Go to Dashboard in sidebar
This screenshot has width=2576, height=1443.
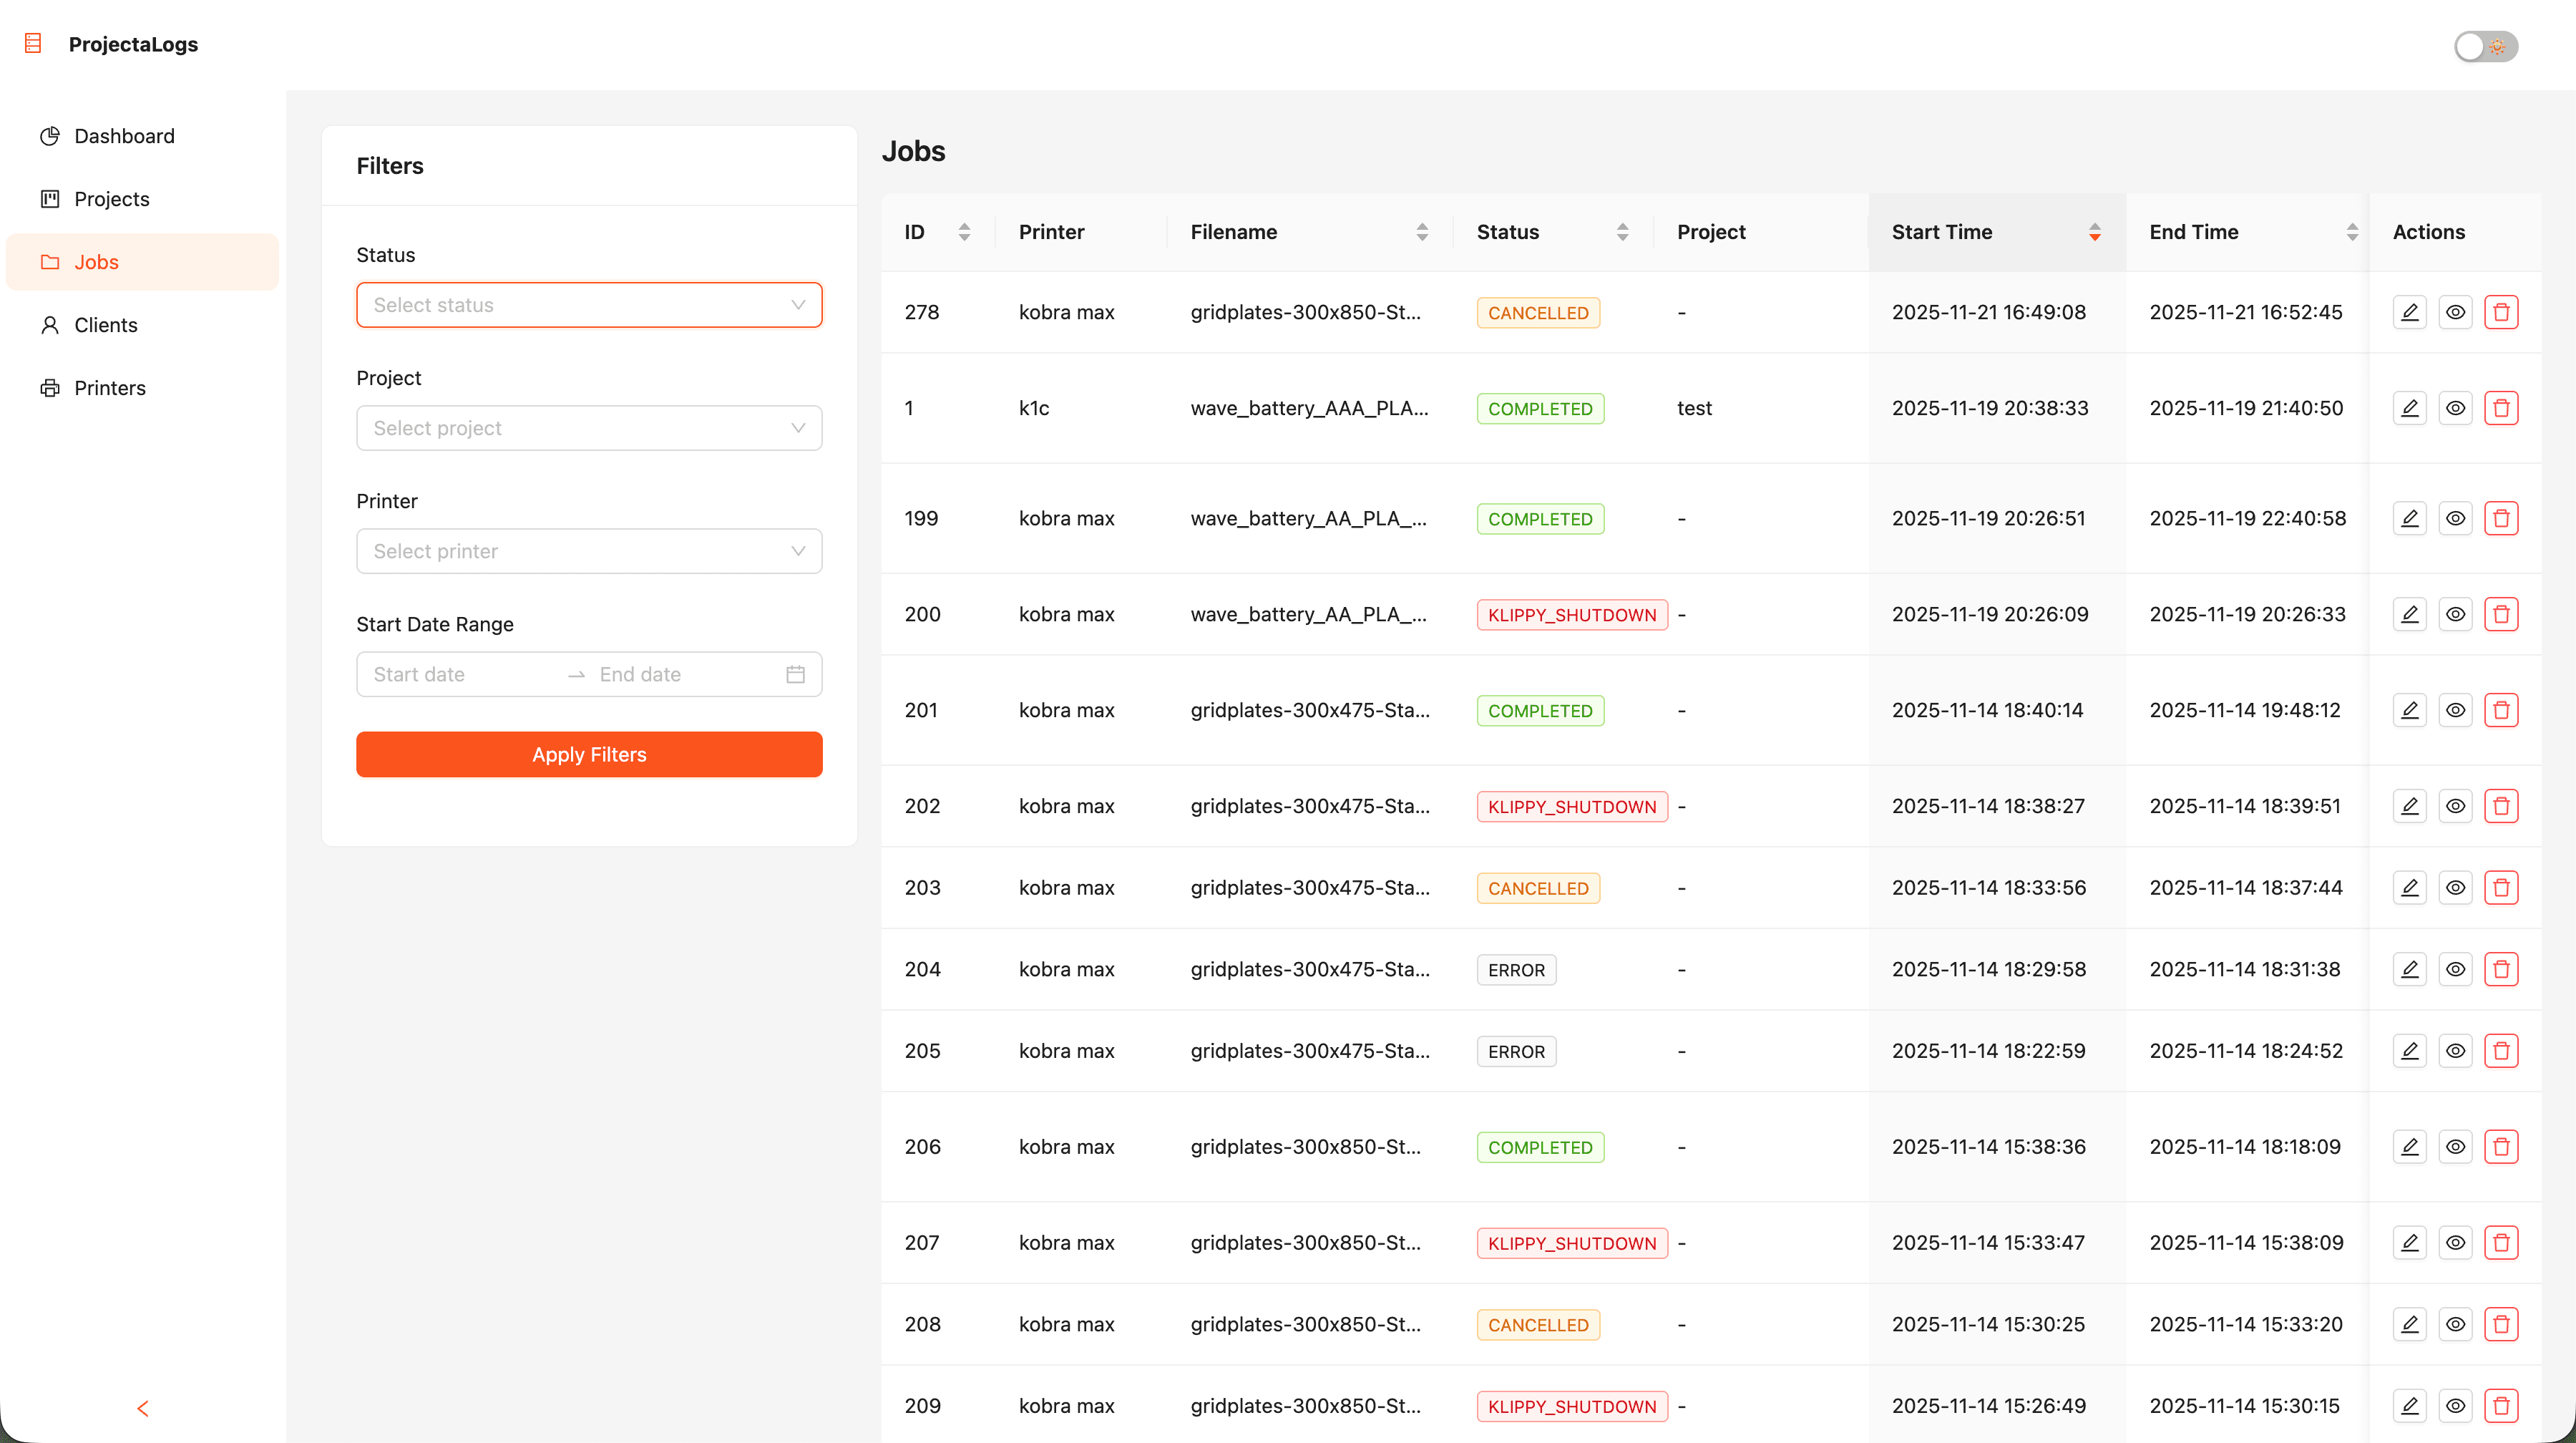(124, 136)
